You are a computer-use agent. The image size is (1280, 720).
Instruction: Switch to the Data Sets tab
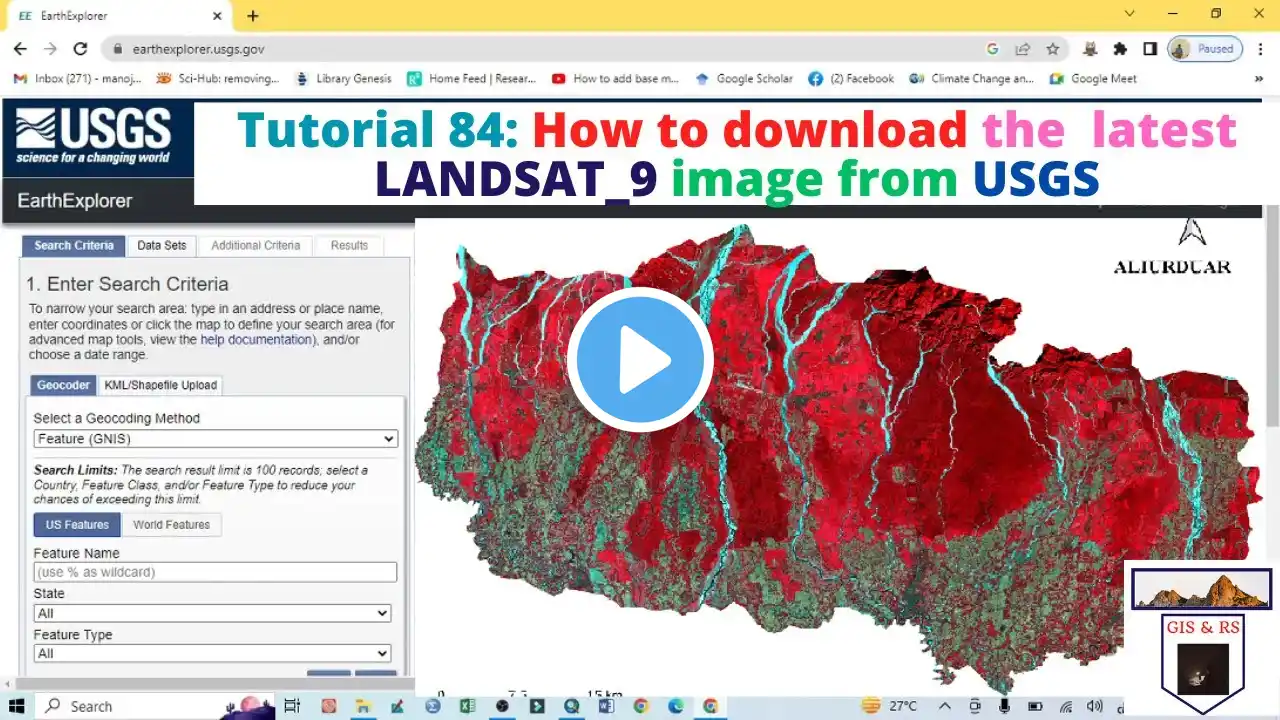(x=161, y=246)
